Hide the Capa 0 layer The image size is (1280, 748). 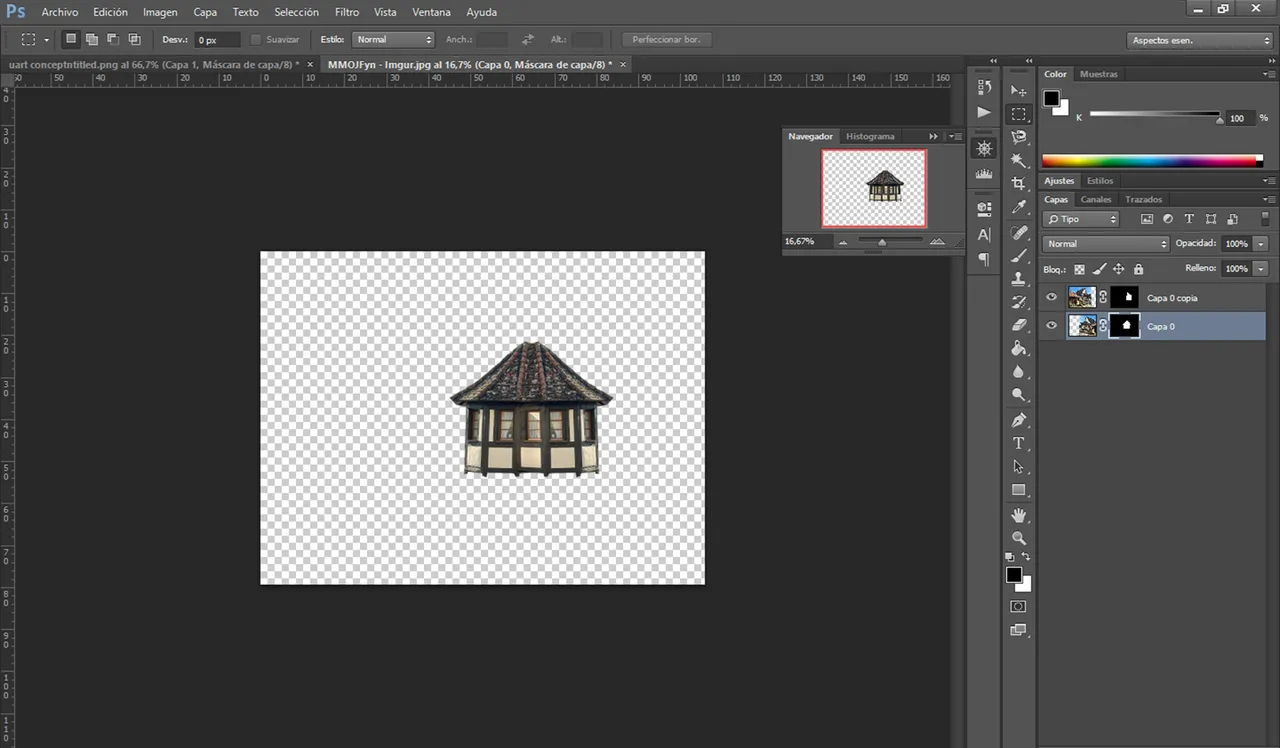click(1051, 325)
